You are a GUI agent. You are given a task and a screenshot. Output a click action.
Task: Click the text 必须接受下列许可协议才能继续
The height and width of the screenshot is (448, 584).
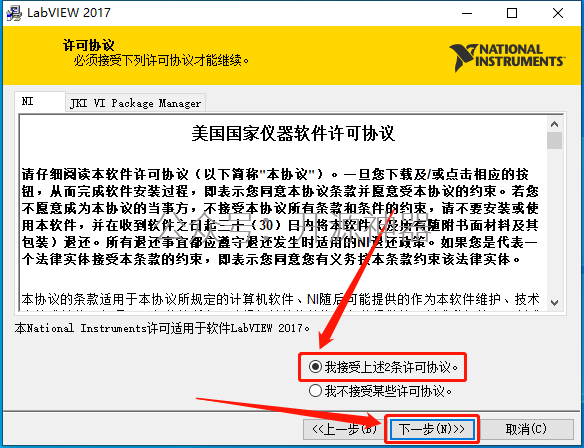(161, 60)
